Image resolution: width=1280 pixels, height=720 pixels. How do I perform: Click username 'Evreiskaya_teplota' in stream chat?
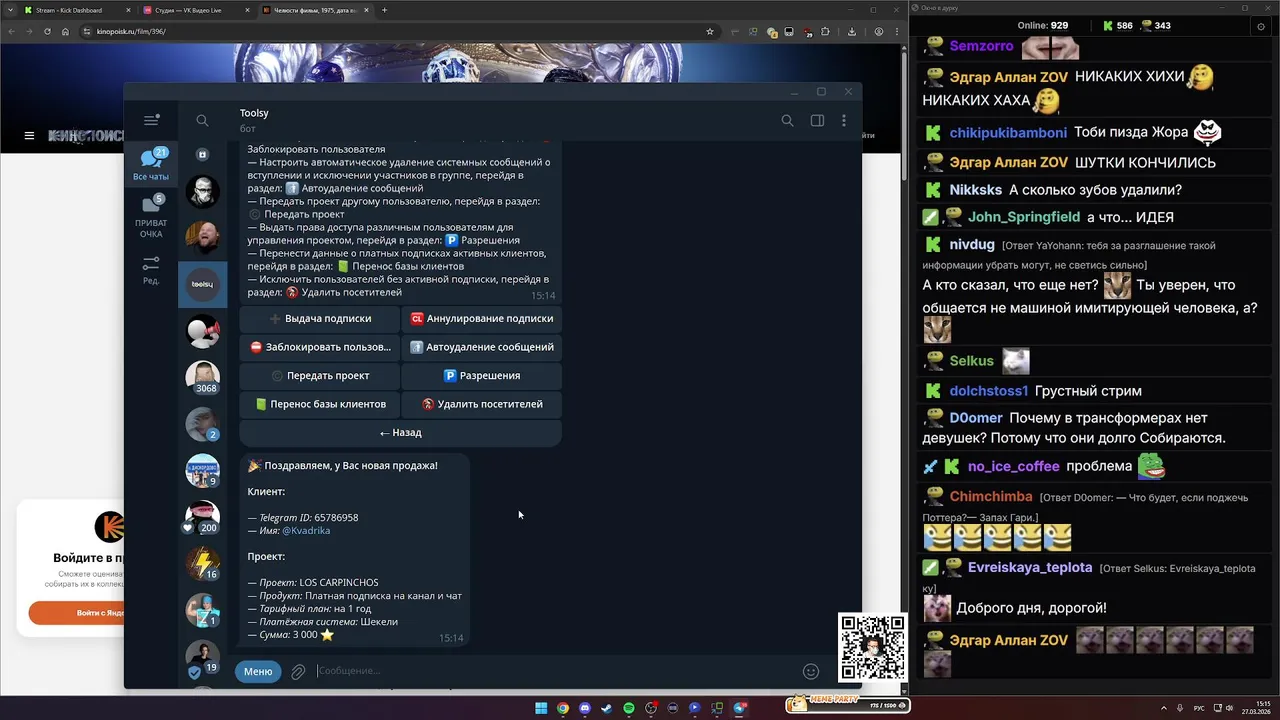click(x=1030, y=567)
